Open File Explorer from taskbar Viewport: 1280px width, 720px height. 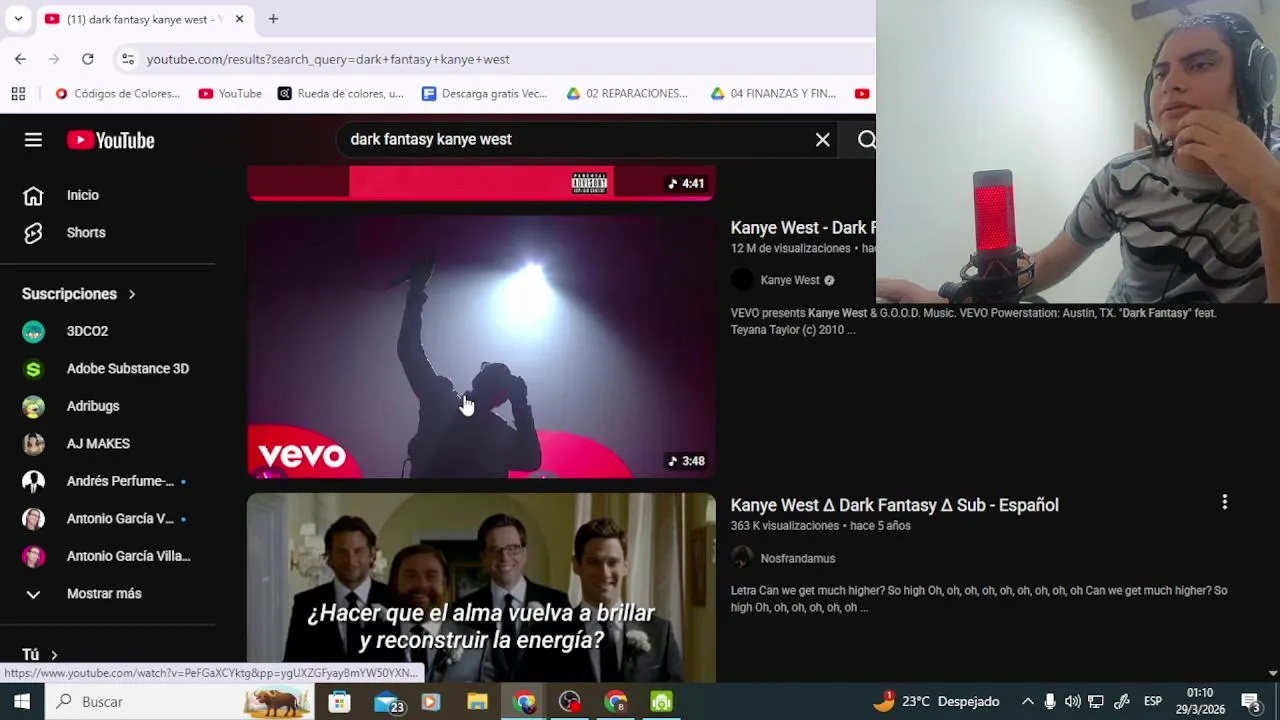477,702
